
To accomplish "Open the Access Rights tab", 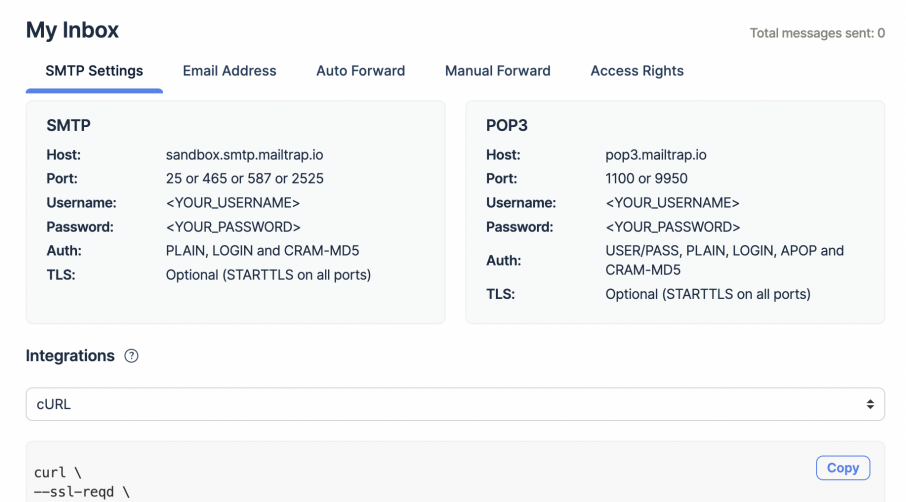I will (x=637, y=71).
